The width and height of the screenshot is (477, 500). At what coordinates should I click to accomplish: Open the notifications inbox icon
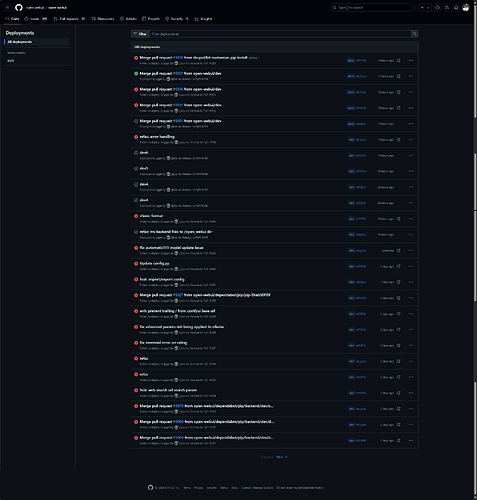click(x=456, y=7)
